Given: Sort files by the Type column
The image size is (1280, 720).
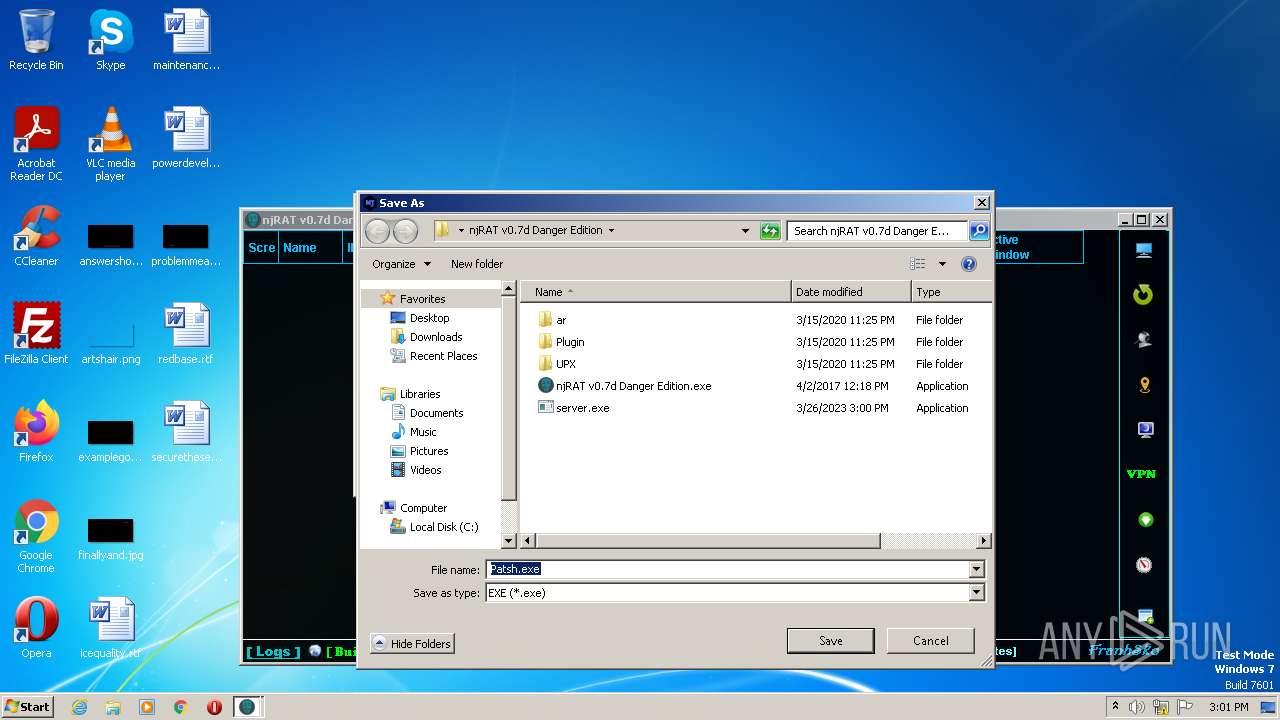Looking at the screenshot, I should click(x=951, y=292).
